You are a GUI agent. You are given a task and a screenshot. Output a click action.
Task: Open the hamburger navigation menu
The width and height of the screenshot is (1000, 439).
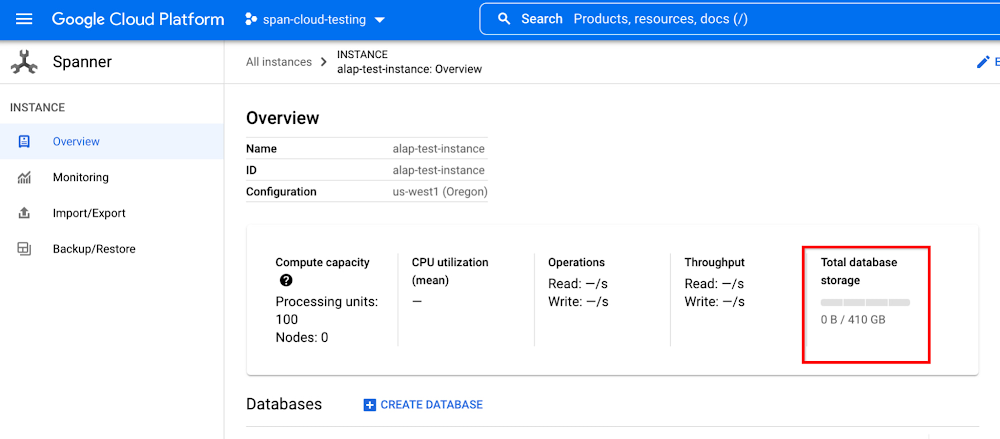24,19
